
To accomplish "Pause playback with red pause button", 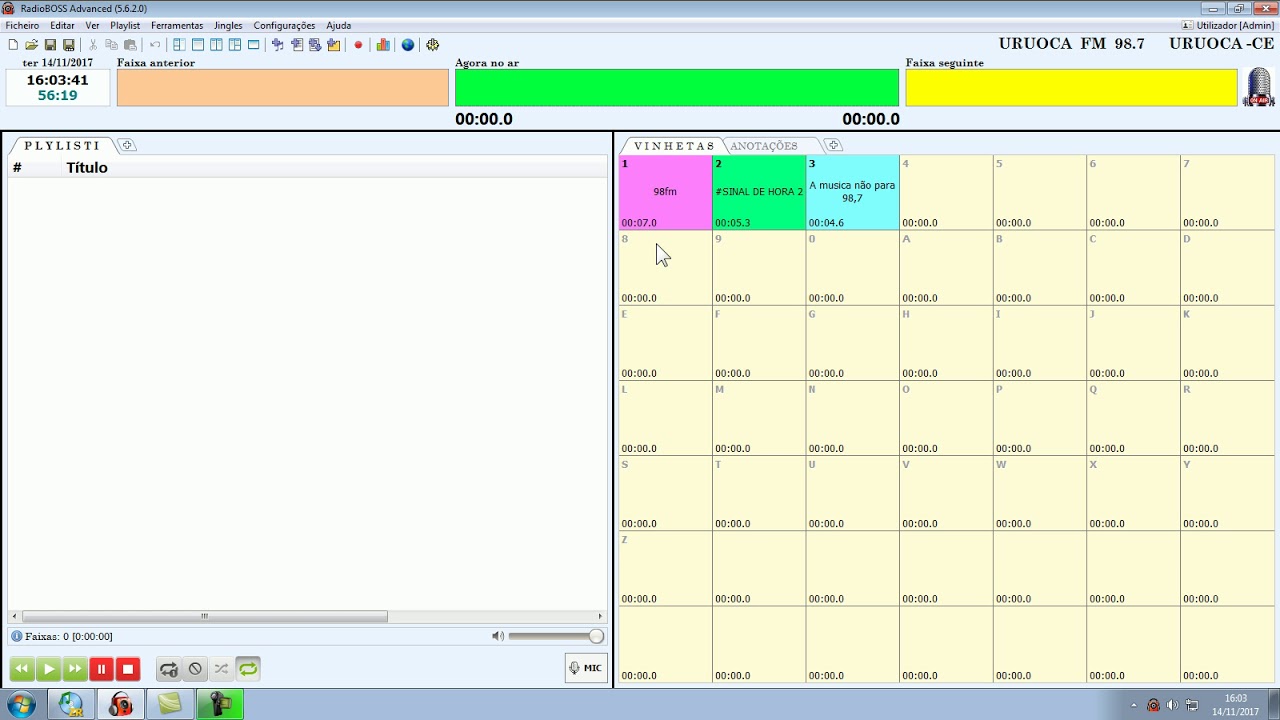I will (x=101, y=669).
